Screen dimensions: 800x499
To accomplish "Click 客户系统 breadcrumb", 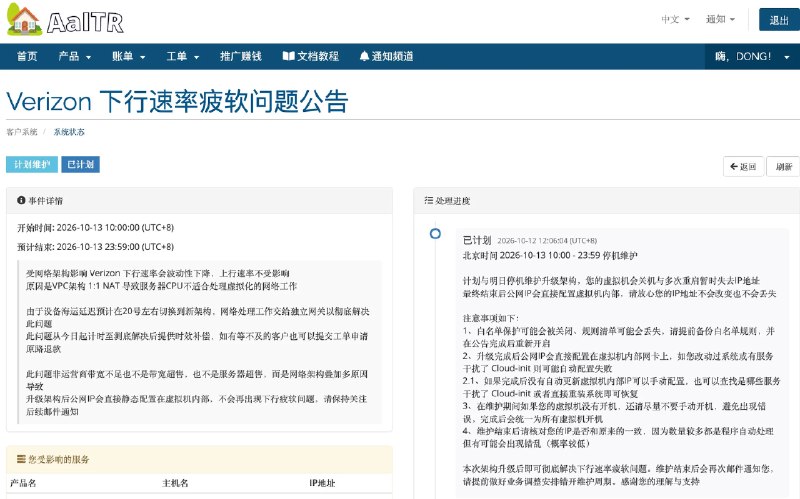I will coord(22,132).
